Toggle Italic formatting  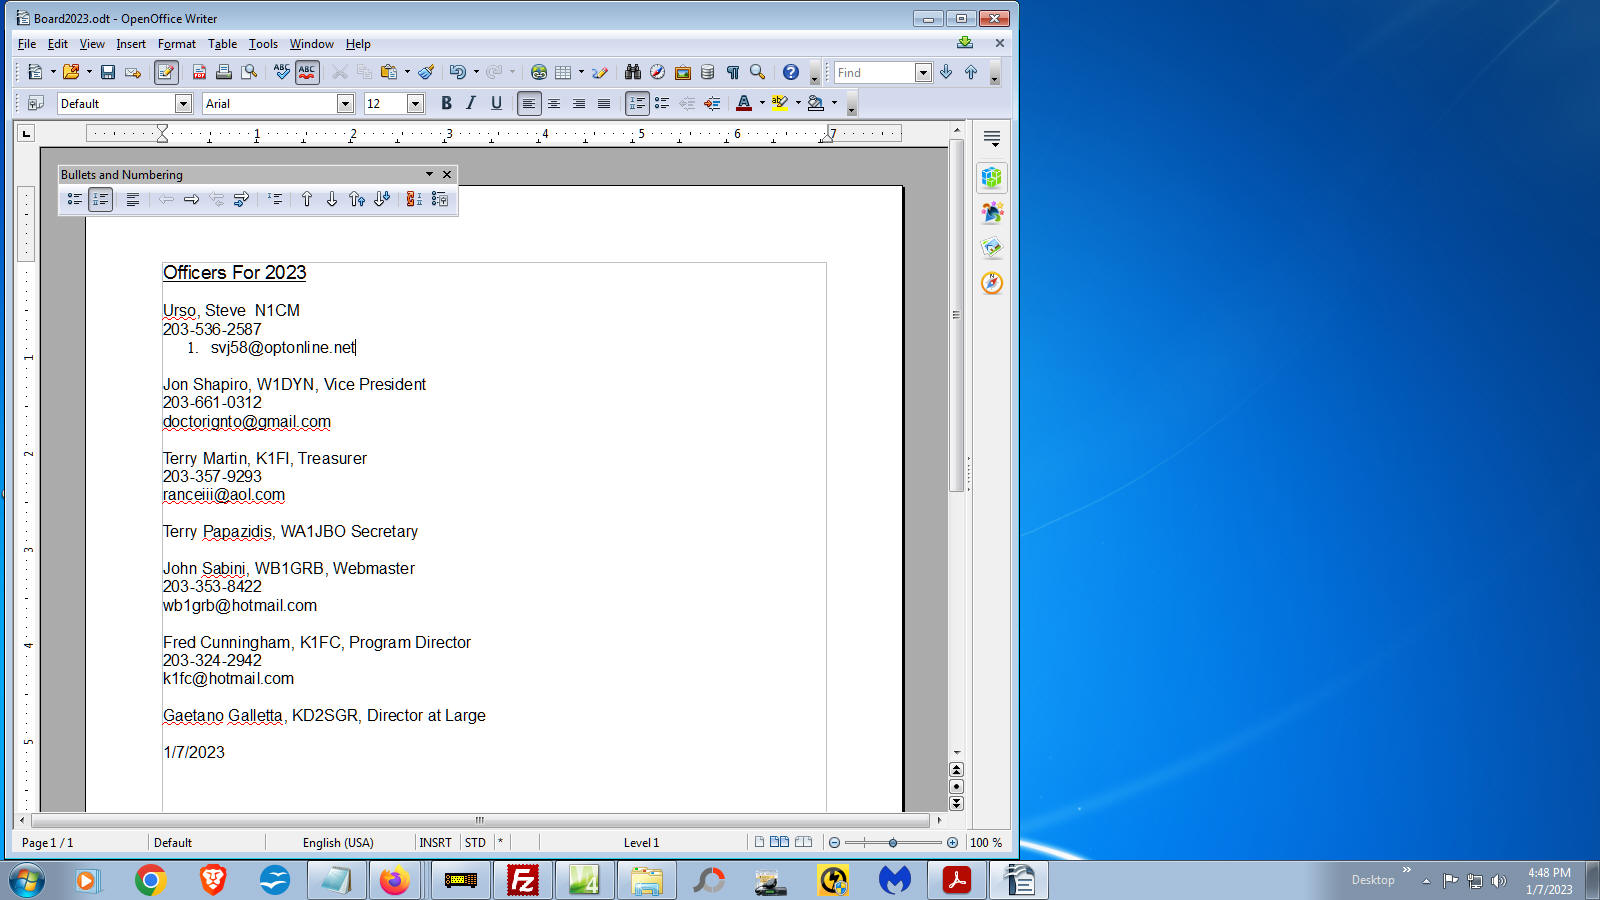coord(471,103)
